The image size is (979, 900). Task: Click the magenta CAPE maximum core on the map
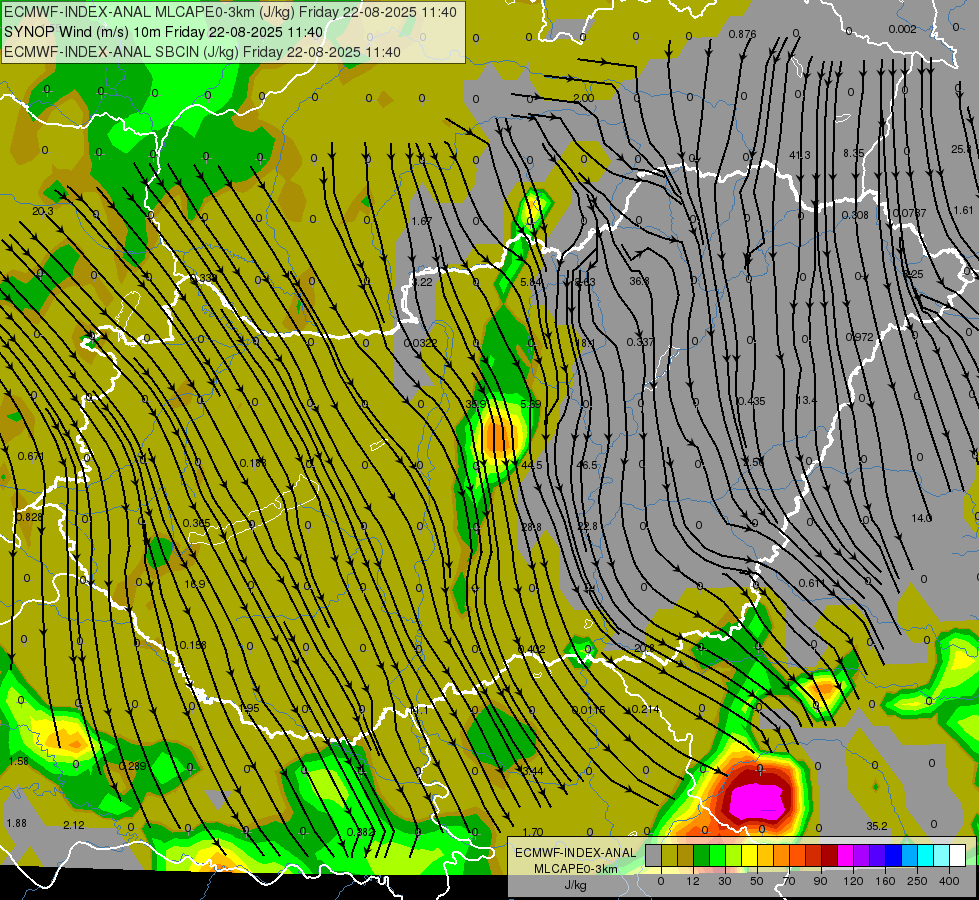(757, 801)
